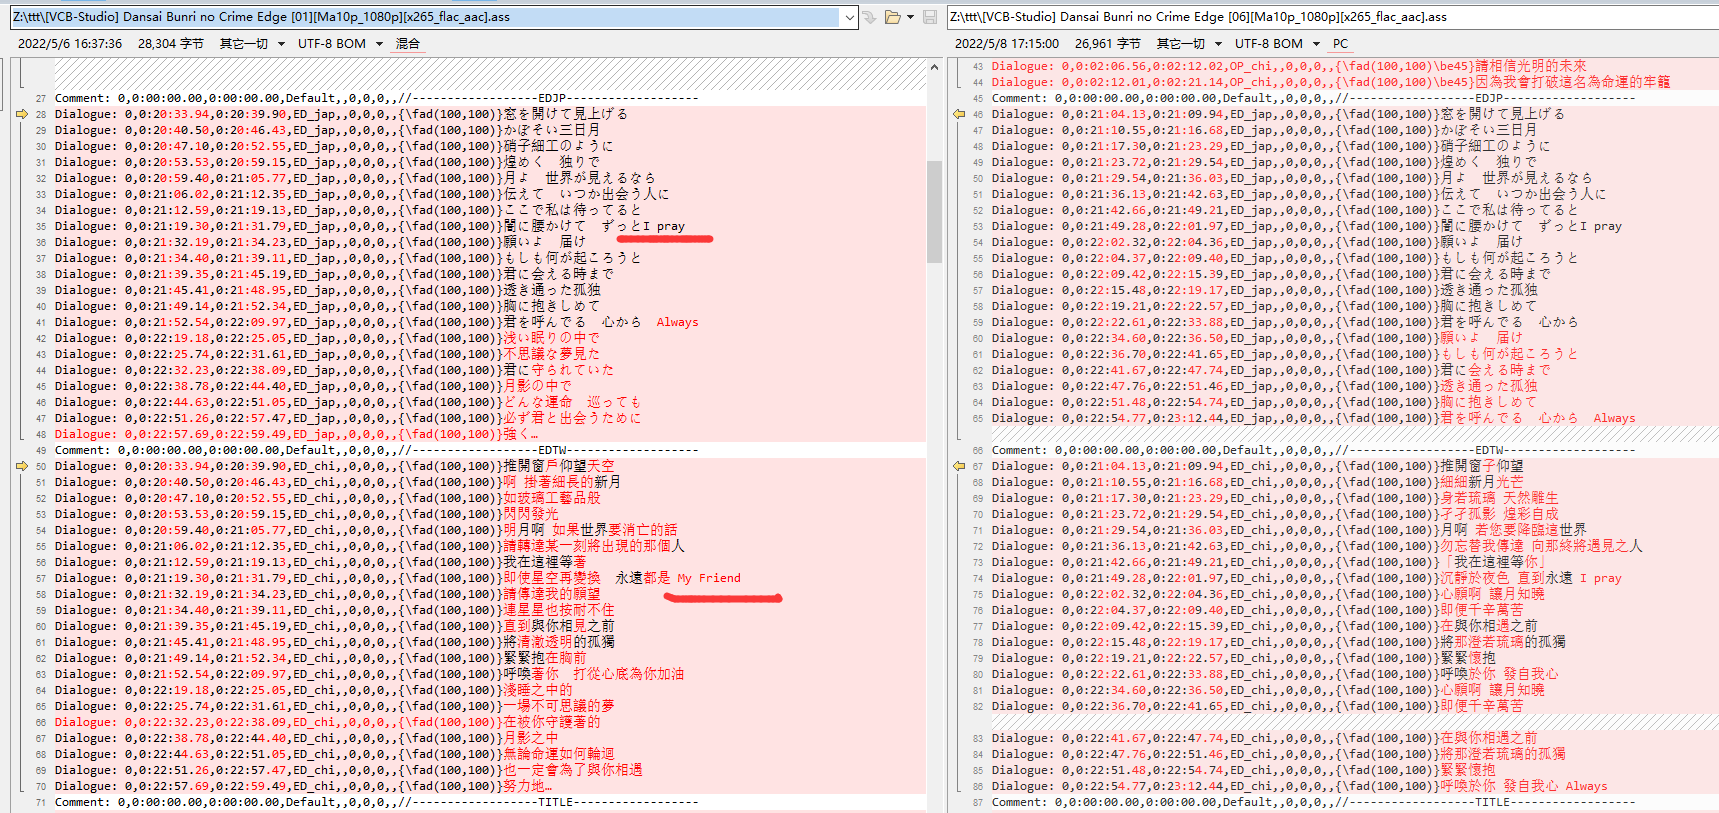The height and width of the screenshot is (813, 1719).
Task: Open the left pane UTF-8 BOM encoding dropdown
Action: 379,44
